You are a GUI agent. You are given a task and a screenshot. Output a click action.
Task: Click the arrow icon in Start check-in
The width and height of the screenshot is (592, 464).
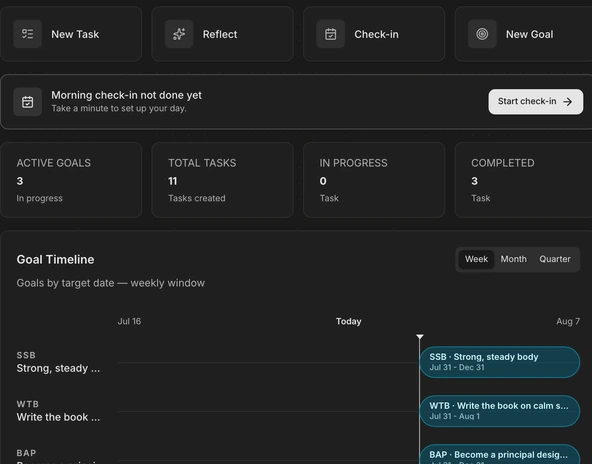(567, 102)
